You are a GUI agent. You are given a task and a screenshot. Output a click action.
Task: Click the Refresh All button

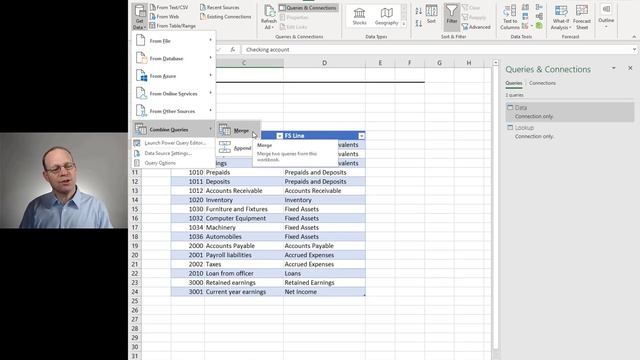tap(269, 16)
